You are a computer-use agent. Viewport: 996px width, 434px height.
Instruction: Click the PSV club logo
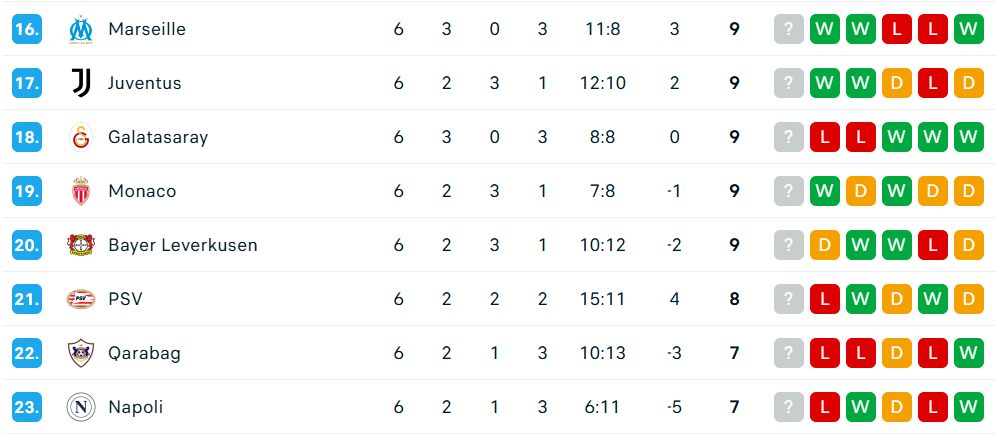[81, 299]
